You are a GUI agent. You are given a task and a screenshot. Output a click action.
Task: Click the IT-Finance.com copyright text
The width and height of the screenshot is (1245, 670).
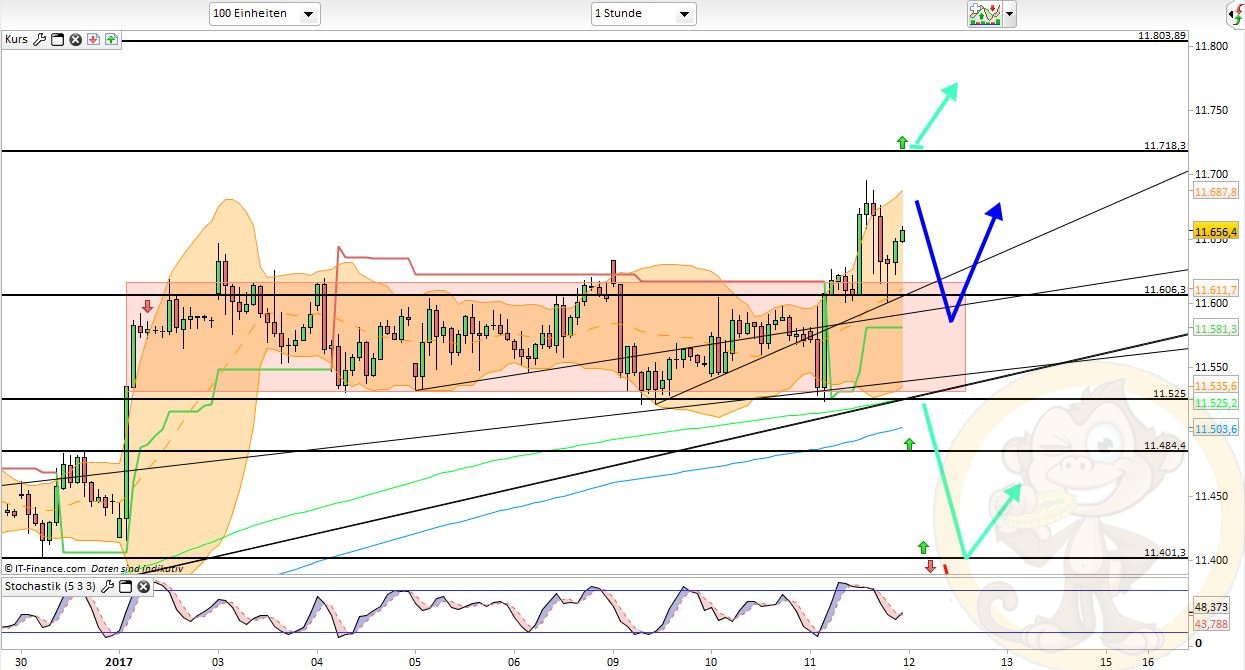pyautogui.click(x=46, y=568)
